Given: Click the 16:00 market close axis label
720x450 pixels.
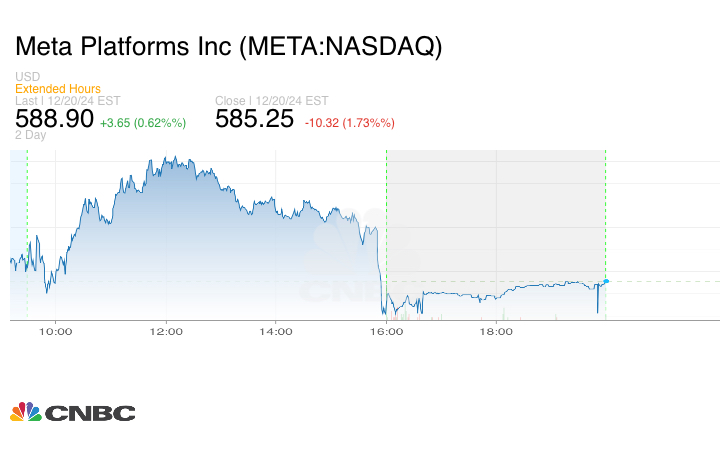Looking at the screenshot, I should [386, 331].
